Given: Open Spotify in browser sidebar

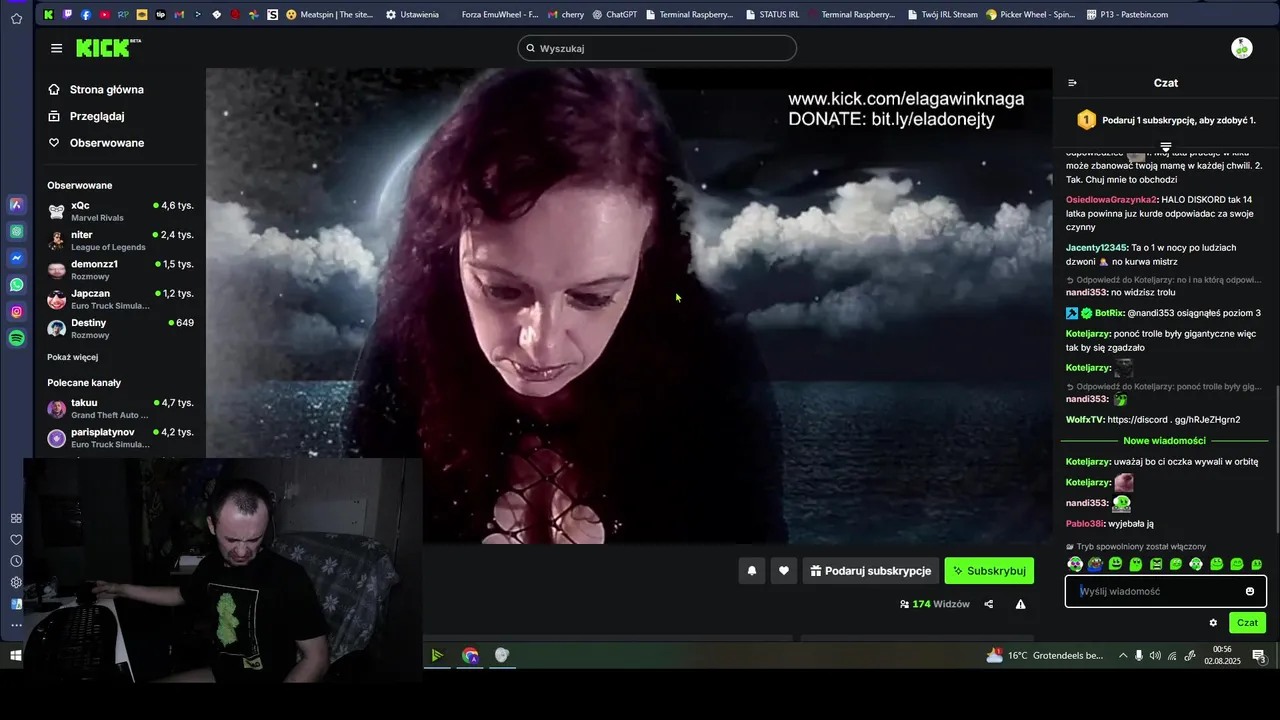Looking at the screenshot, I should 17,339.
